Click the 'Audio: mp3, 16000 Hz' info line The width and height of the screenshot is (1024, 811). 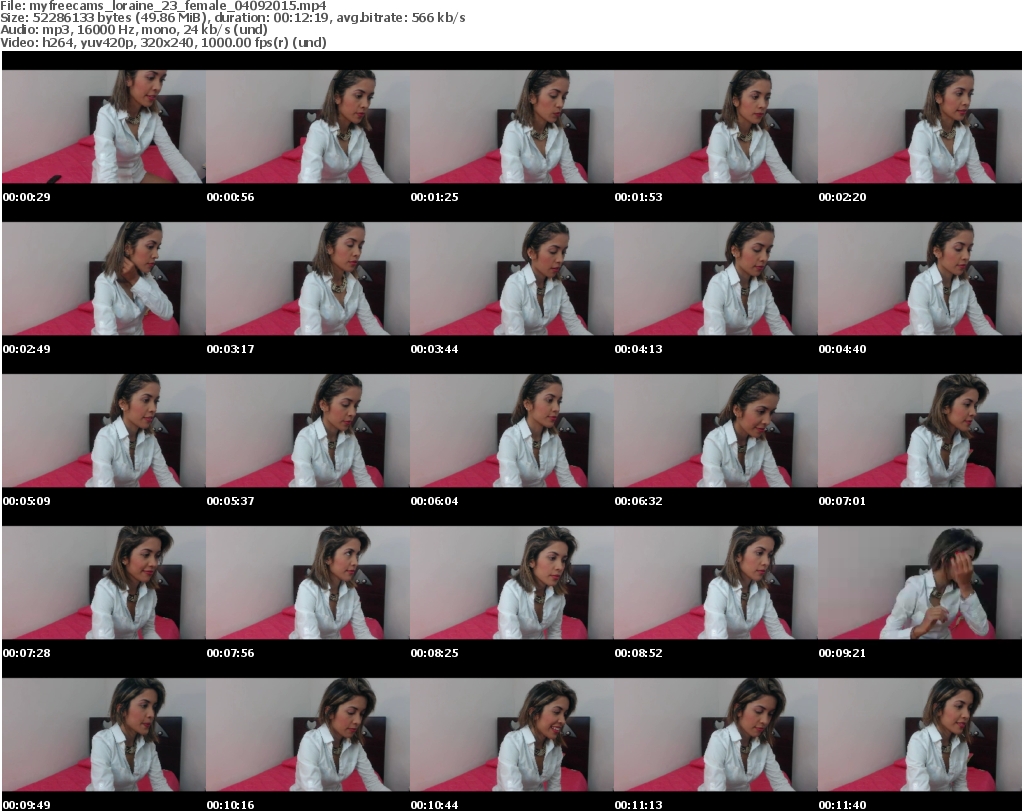tap(134, 30)
